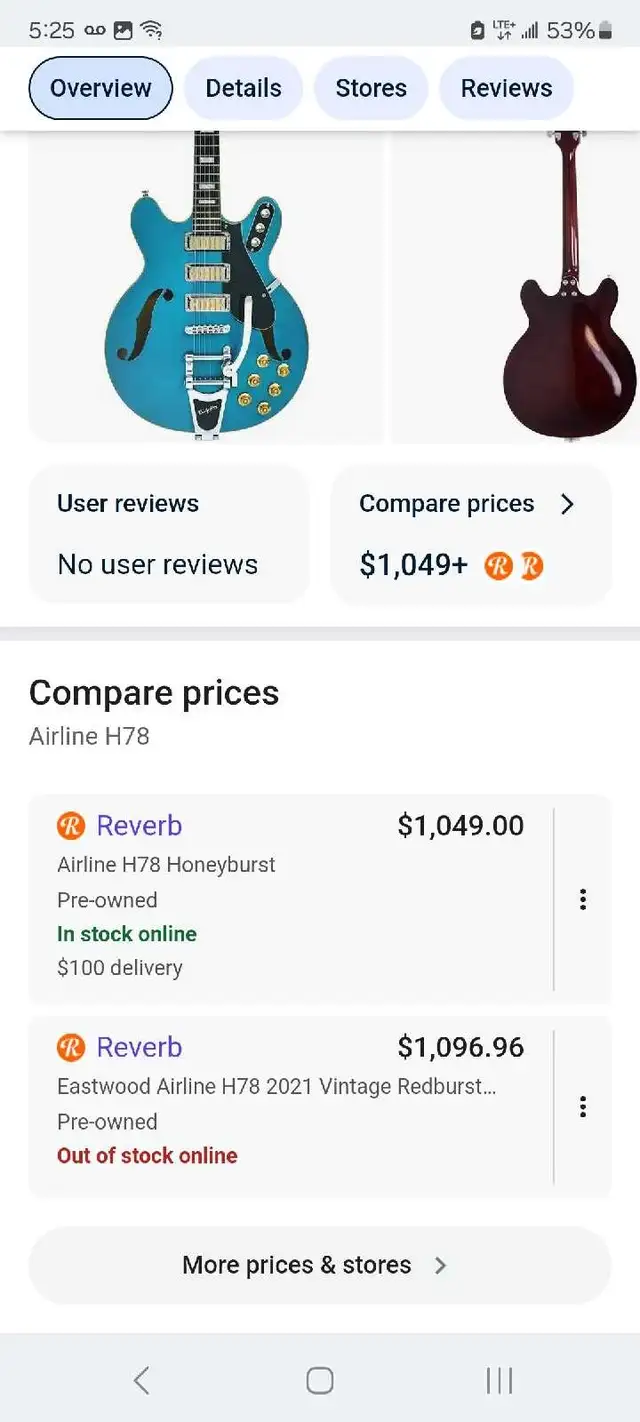
Task: Expand the Compare prices card chevron
Action: tap(567, 504)
